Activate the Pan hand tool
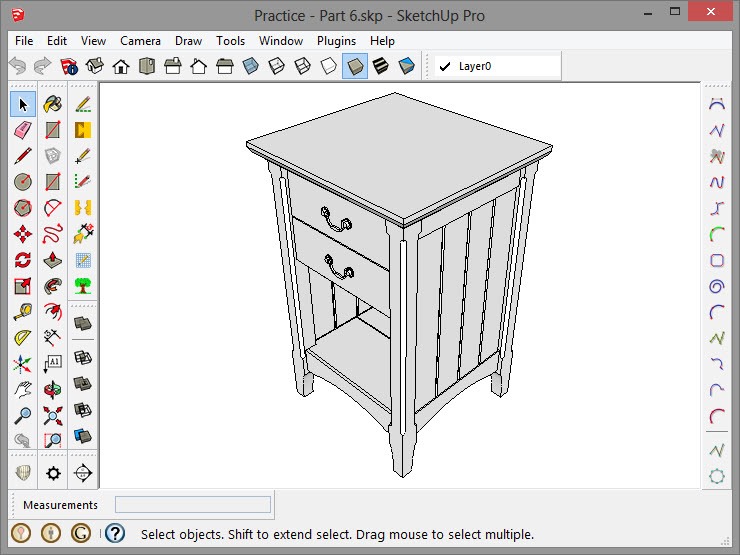The height and width of the screenshot is (555, 740). click(x=23, y=390)
